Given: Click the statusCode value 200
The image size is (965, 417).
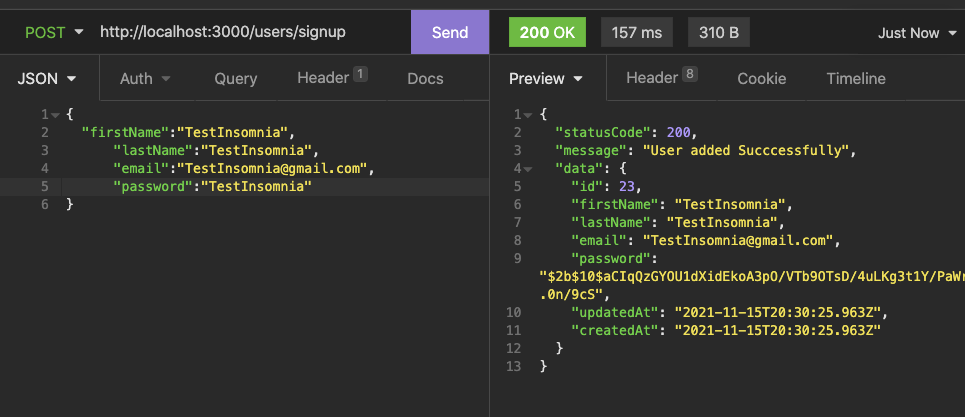Looking at the screenshot, I should (678, 132).
